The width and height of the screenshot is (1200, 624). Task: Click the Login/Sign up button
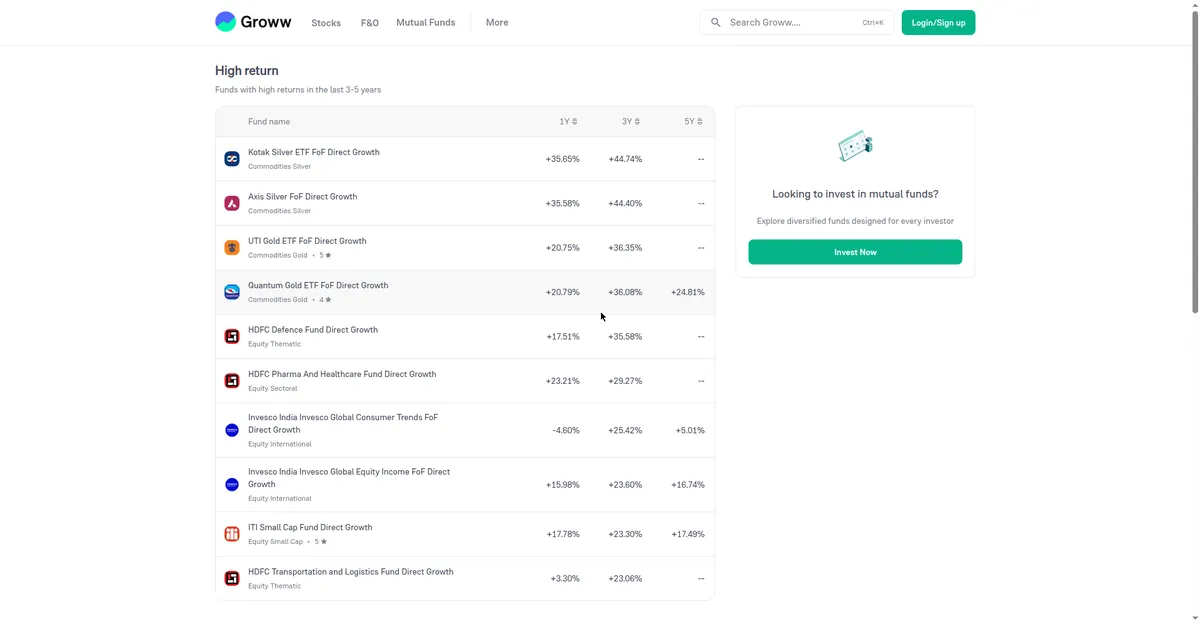(938, 22)
